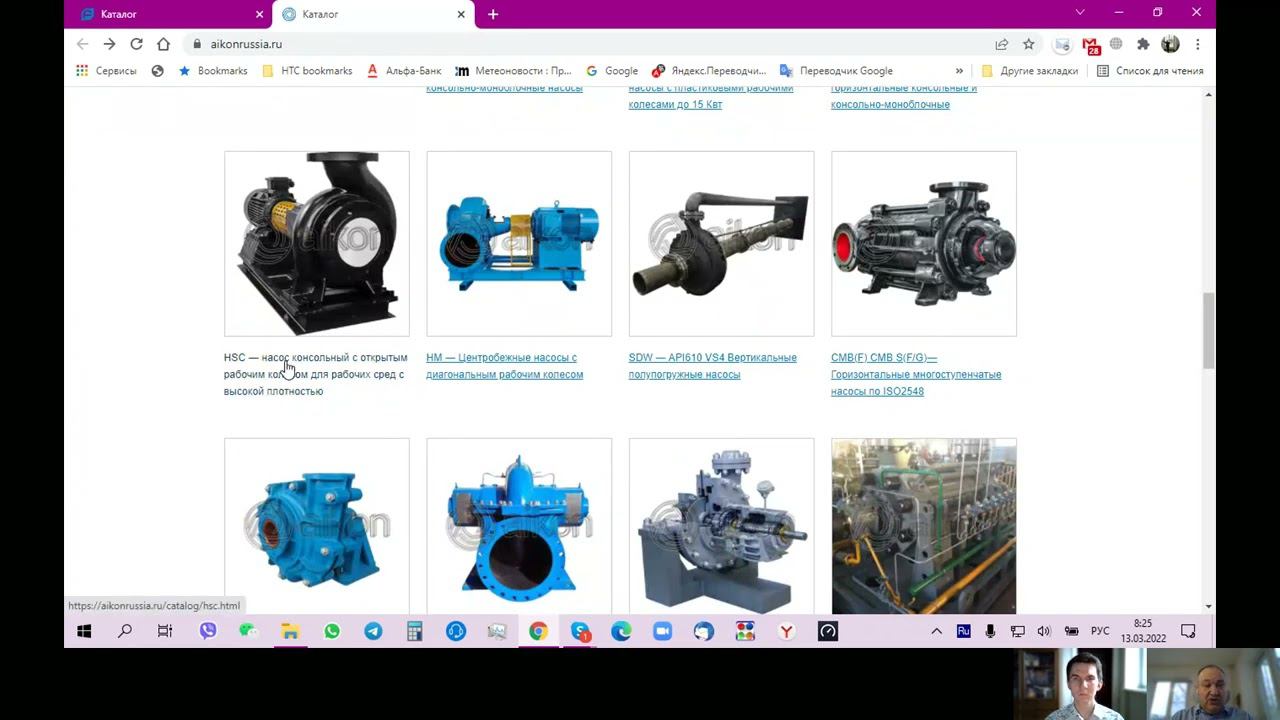Open Telegram from the taskbar
This screenshot has height=720, width=1280.
[373, 631]
